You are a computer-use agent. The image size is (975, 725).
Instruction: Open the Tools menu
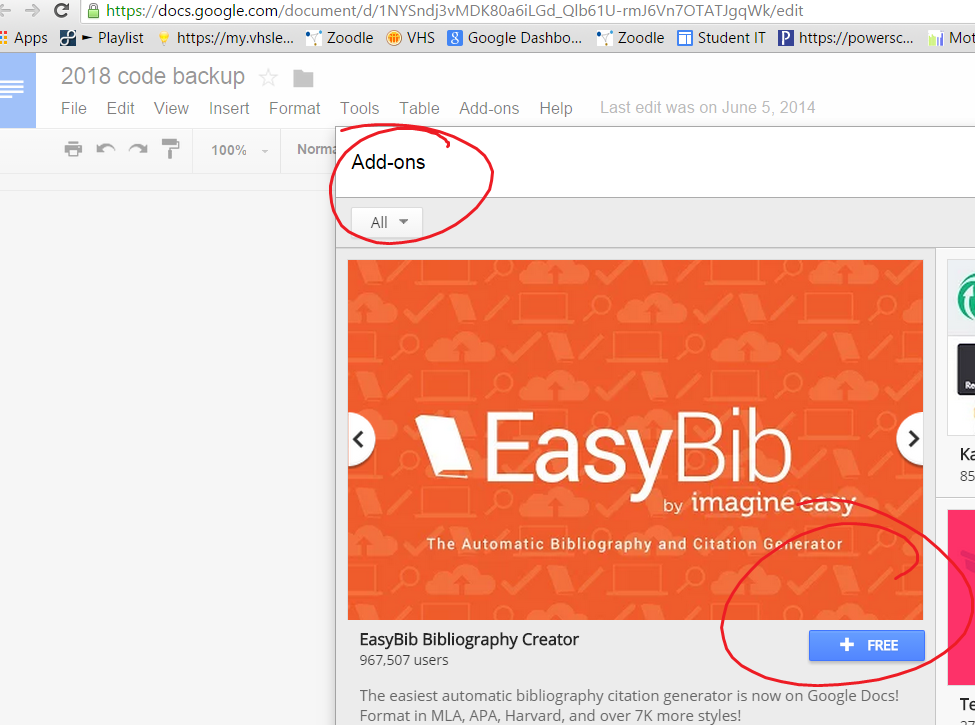click(x=359, y=108)
